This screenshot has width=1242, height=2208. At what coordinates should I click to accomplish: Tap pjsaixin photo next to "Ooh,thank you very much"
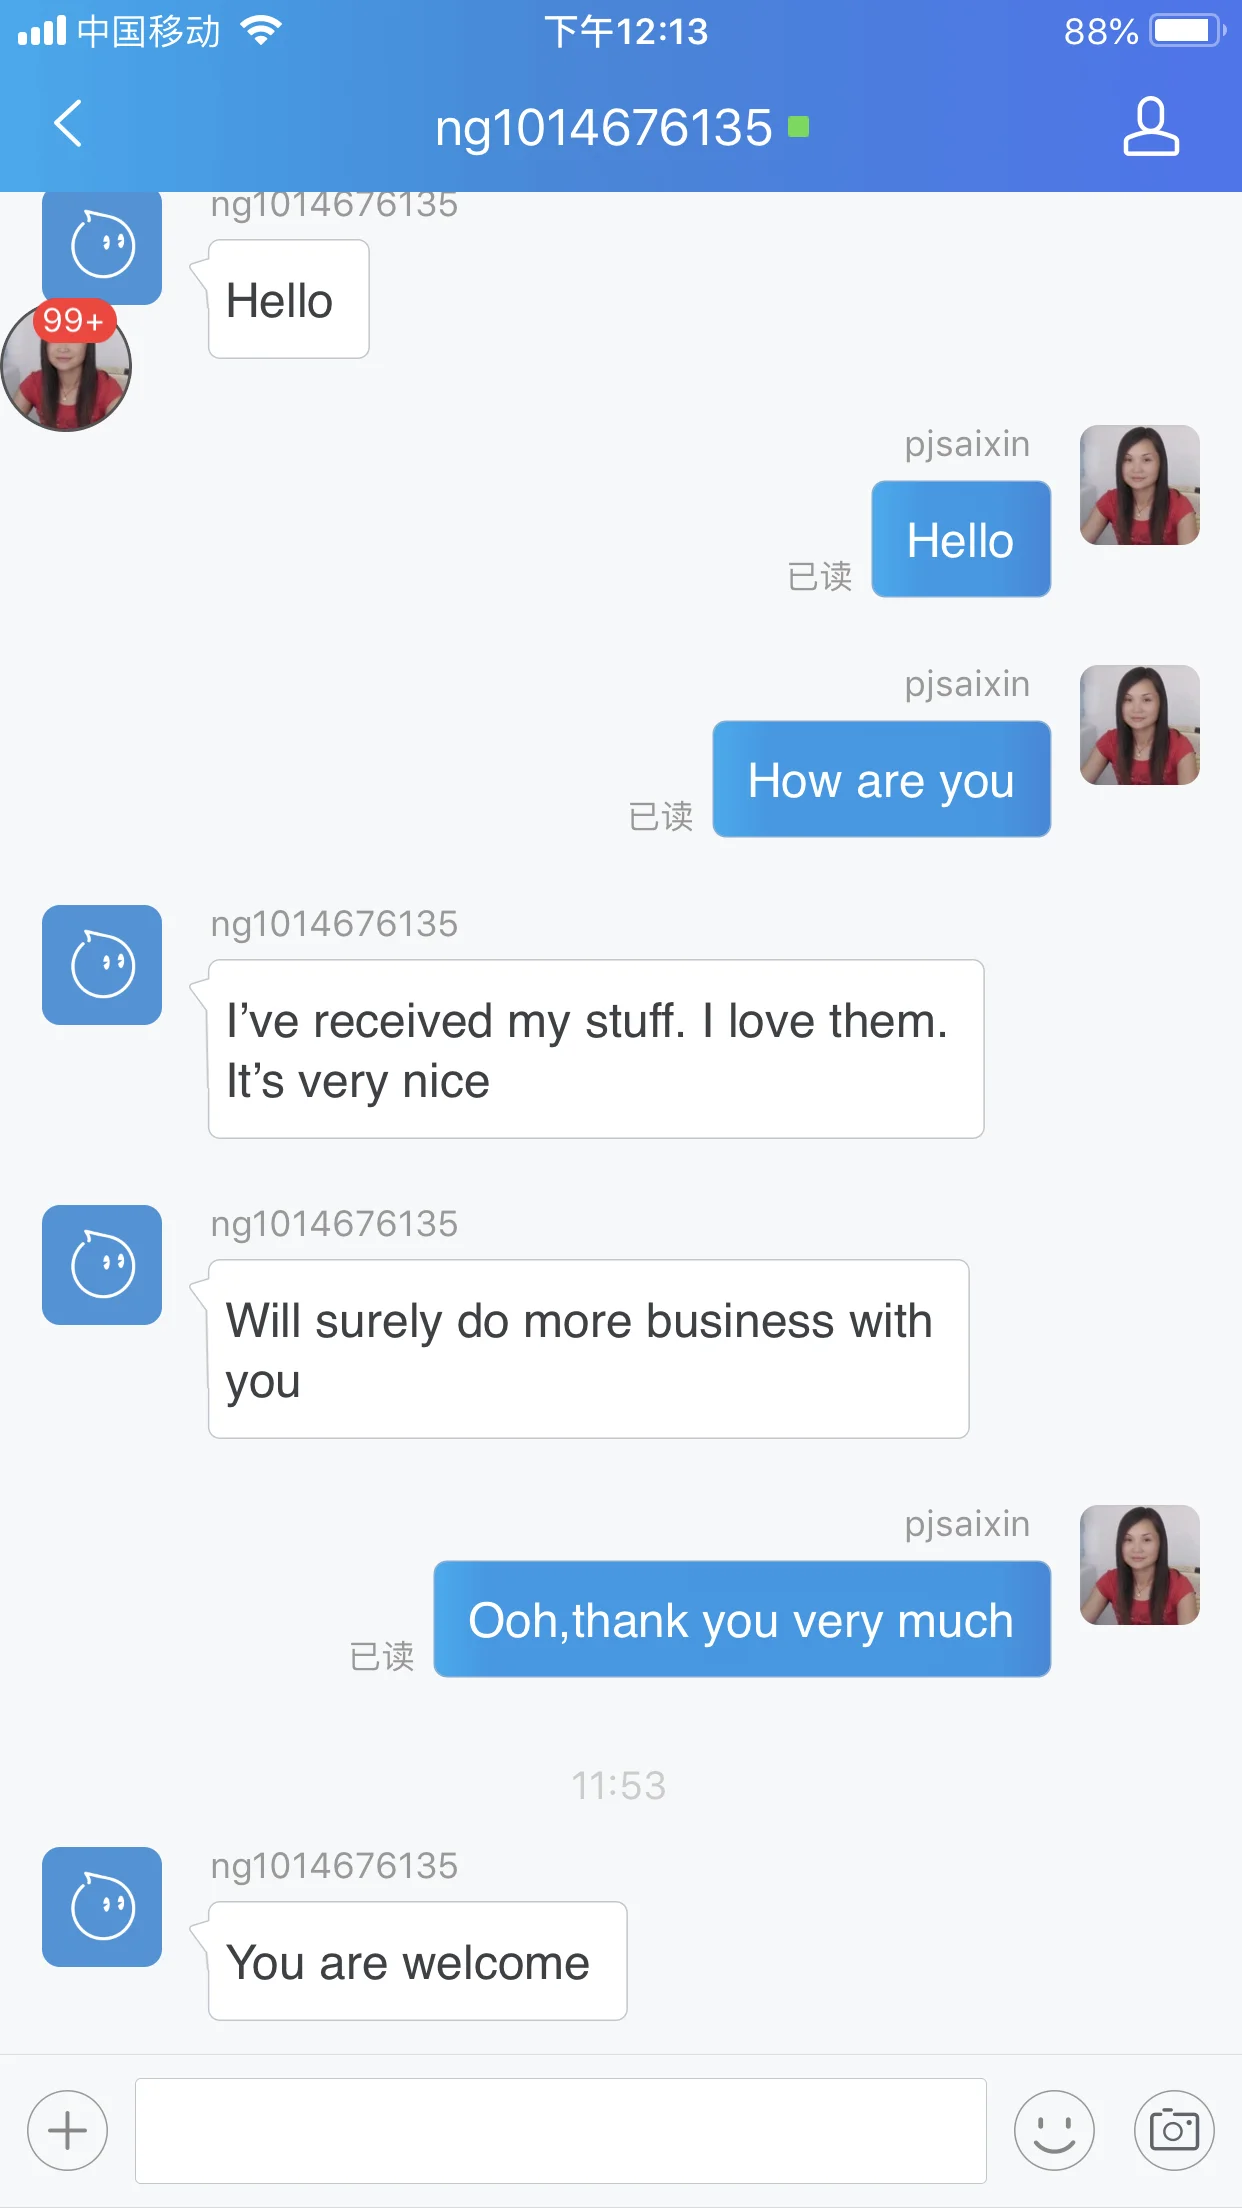pyautogui.click(x=1139, y=1564)
